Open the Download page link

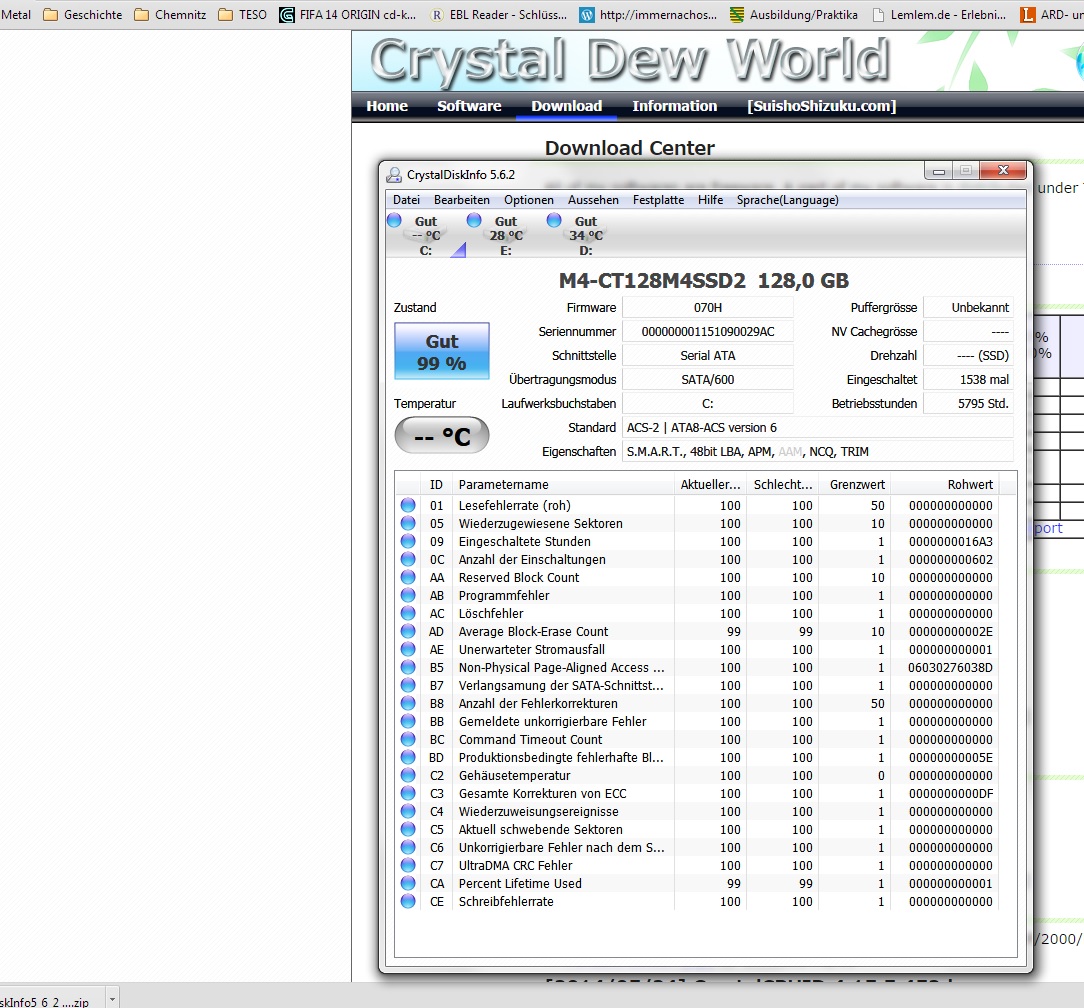tap(566, 106)
